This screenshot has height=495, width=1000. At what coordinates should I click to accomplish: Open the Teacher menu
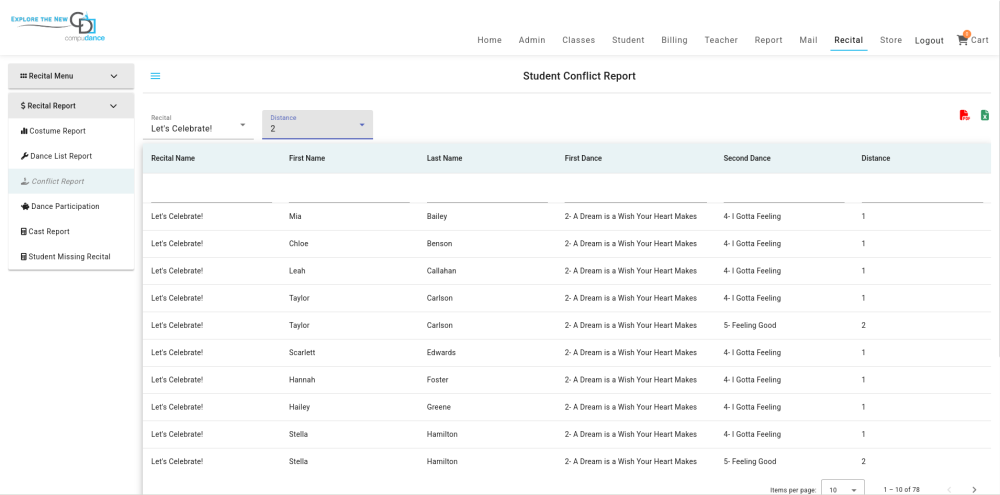click(x=721, y=40)
